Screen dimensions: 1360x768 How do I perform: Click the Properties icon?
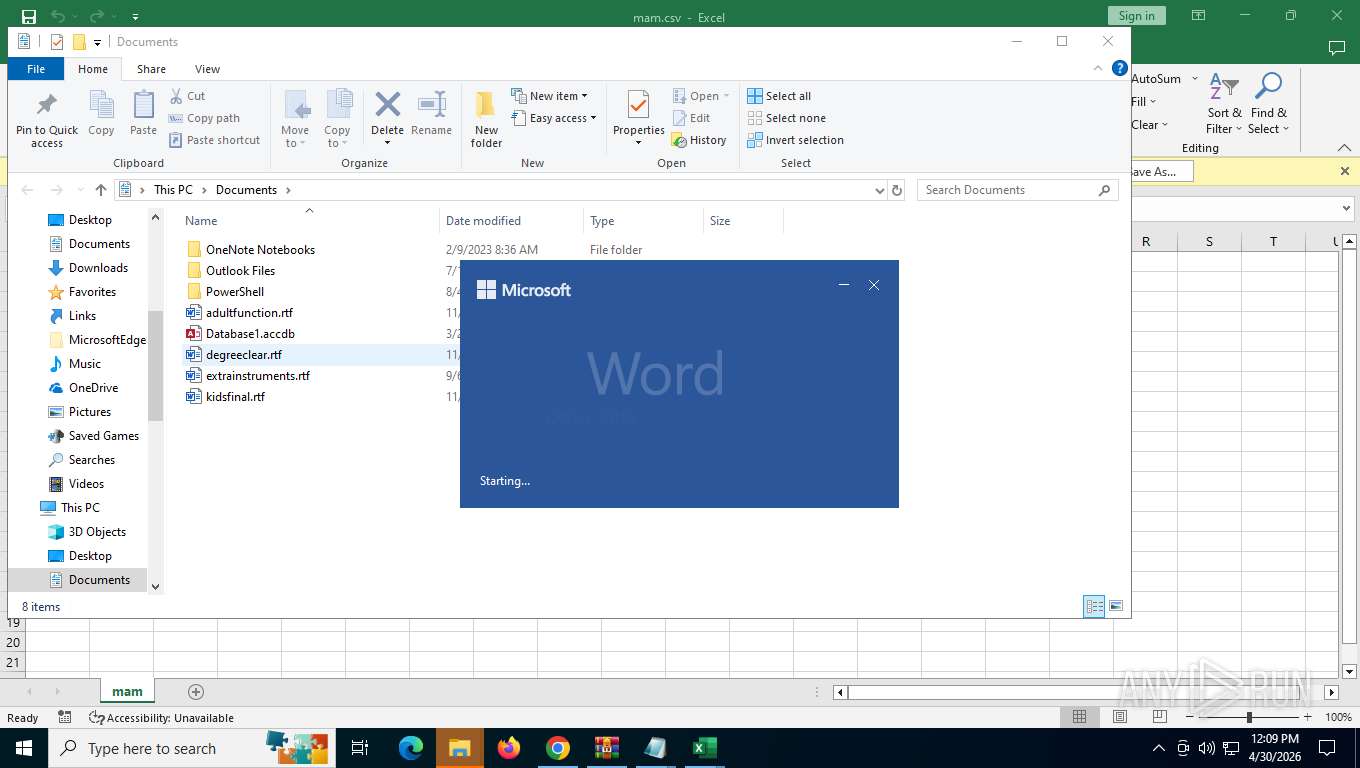click(x=638, y=105)
